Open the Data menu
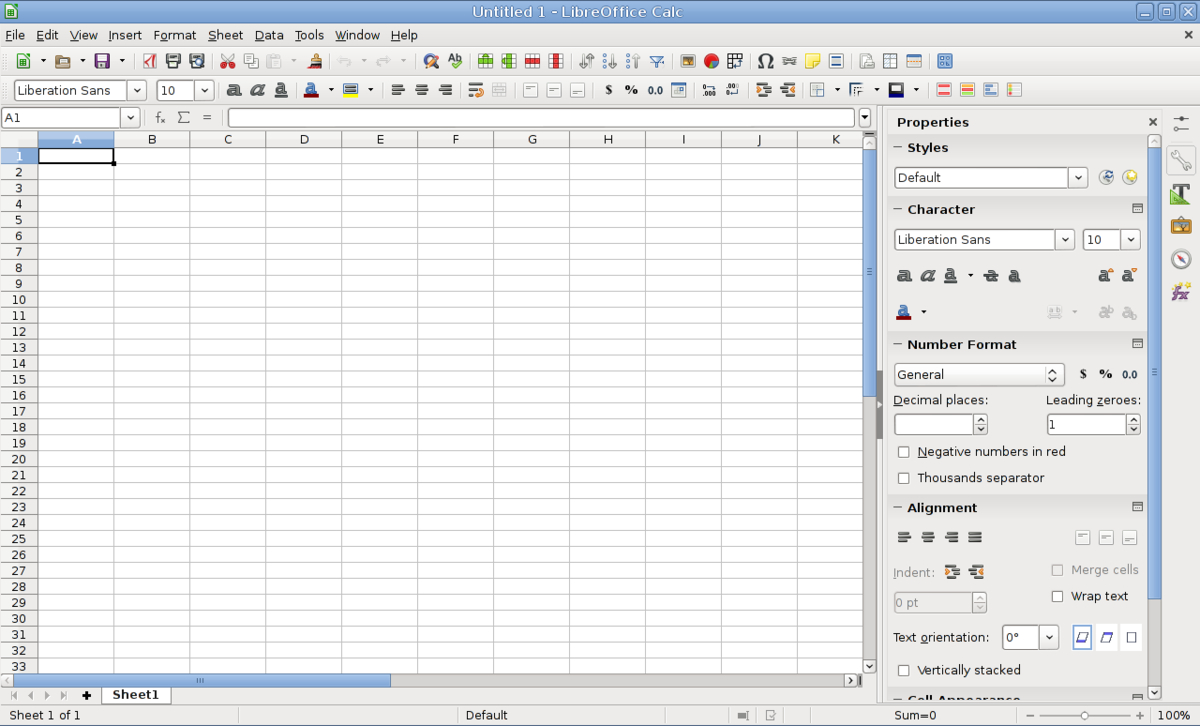 pyautogui.click(x=268, y=35)
